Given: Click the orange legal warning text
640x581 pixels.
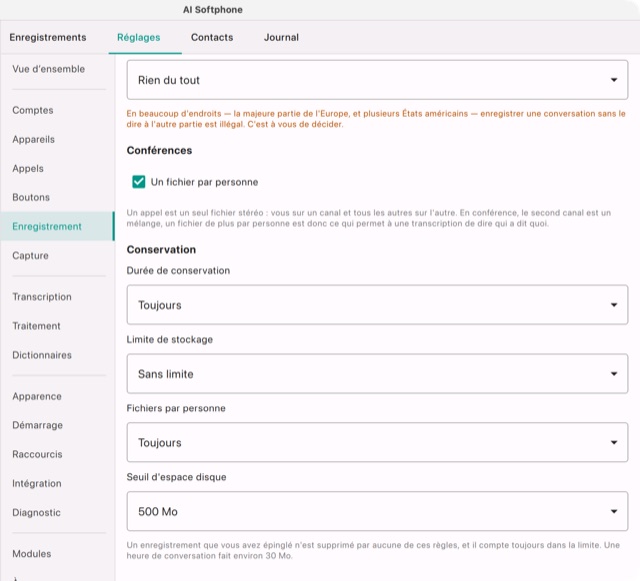Looking at the screenshot, I should pos(376,119).
